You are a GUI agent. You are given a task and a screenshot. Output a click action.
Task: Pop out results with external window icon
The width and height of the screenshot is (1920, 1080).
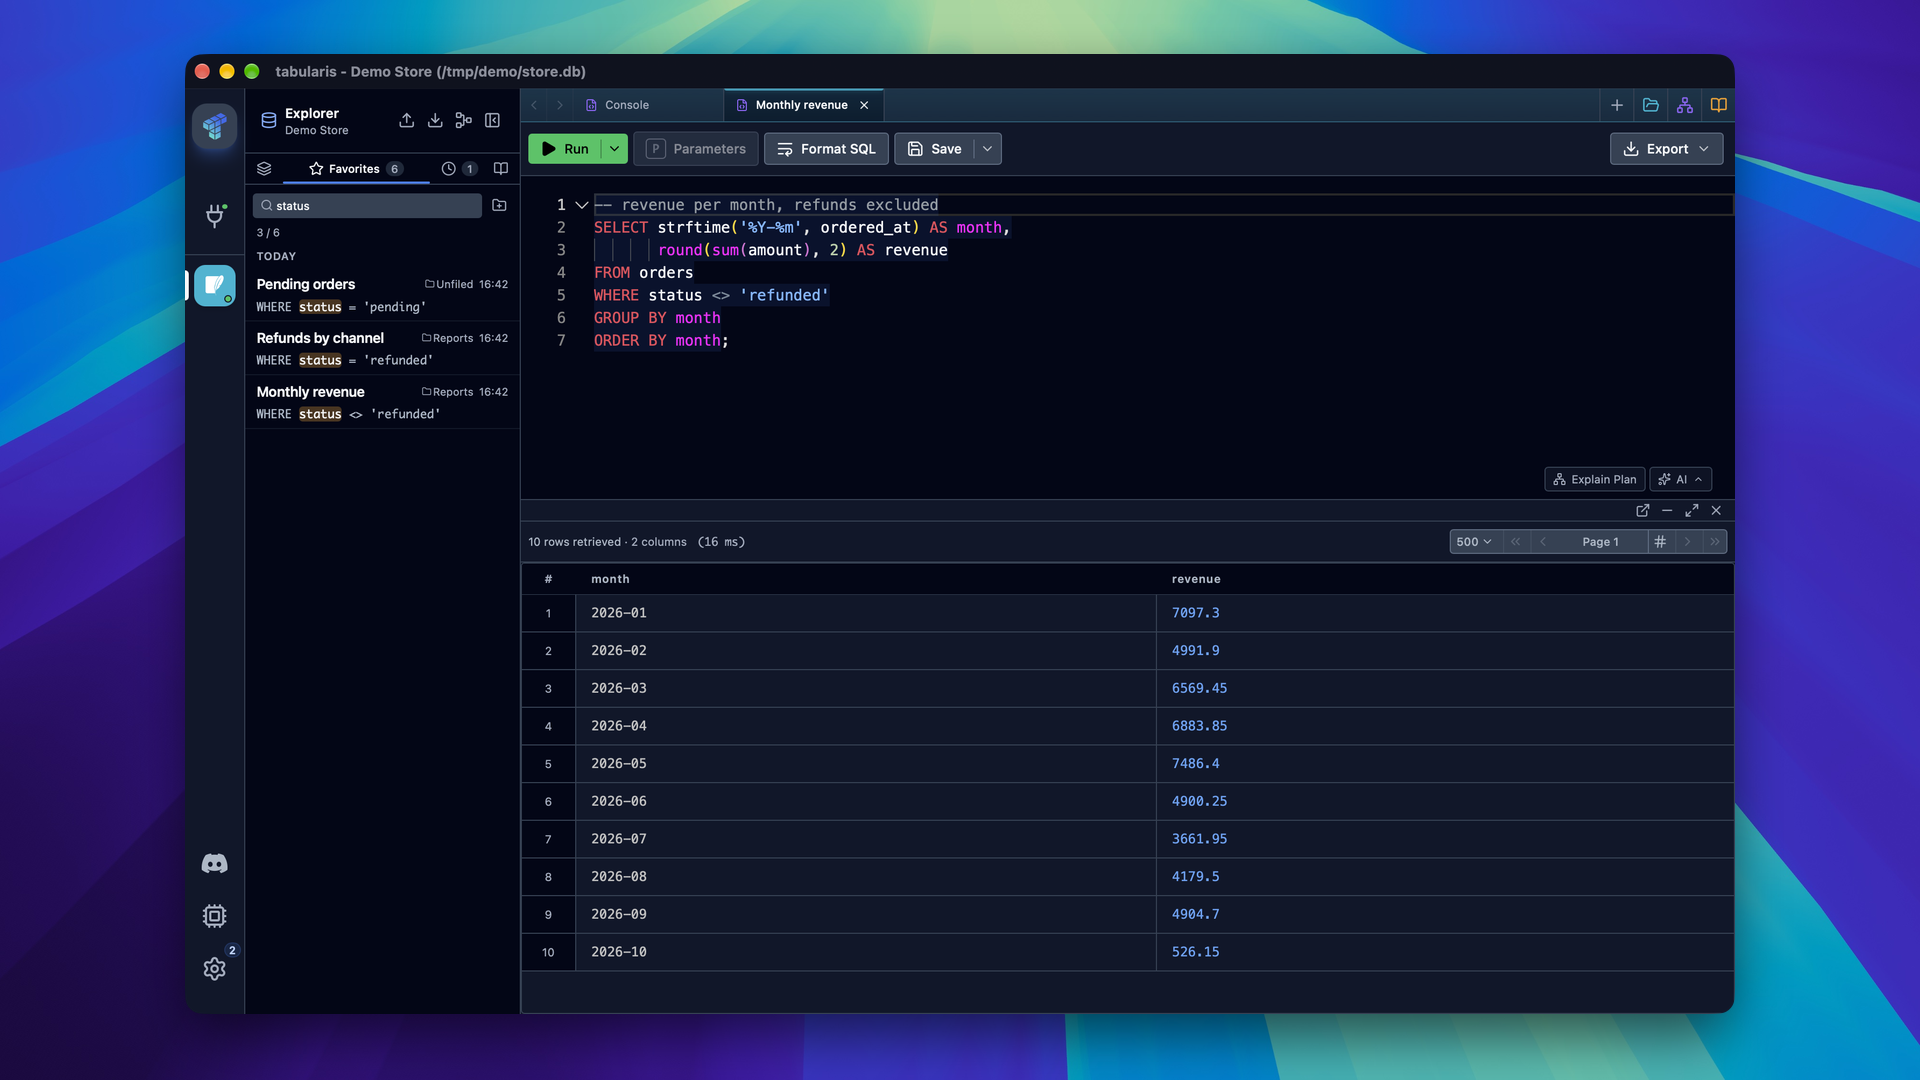pos(1642,510)
